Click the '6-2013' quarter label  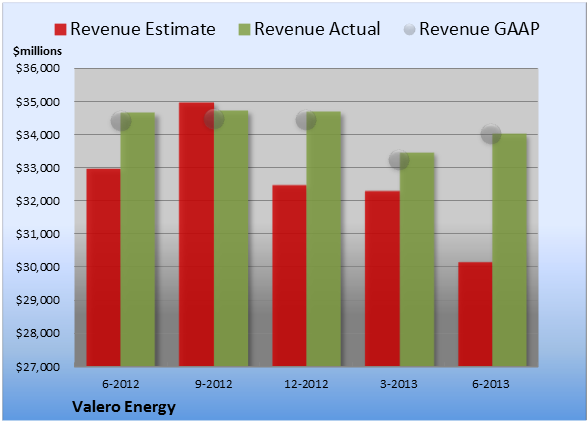click(x=491, y=384)
